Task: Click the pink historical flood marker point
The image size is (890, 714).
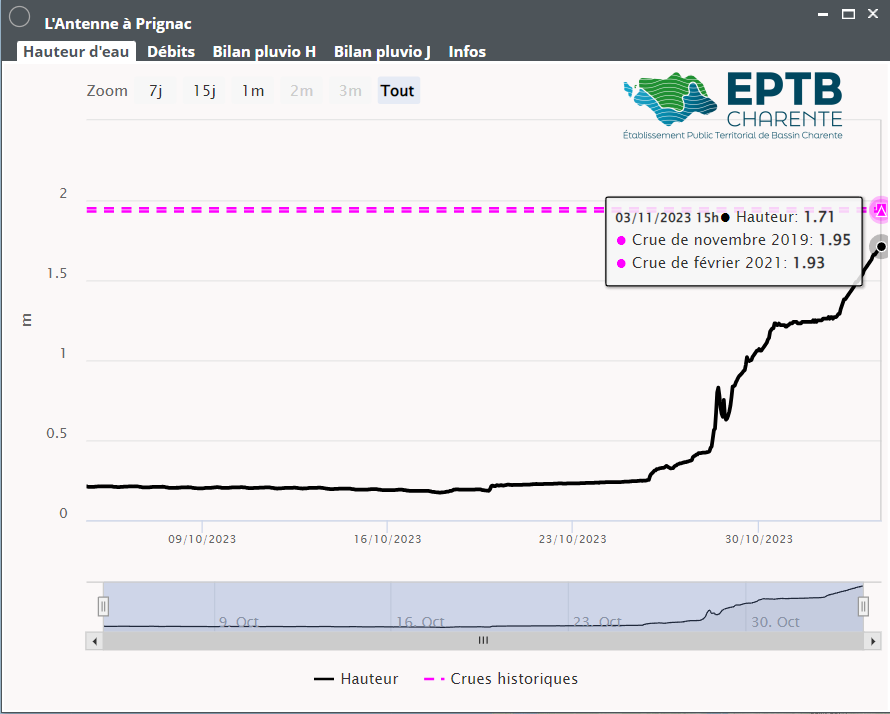Action: point(880,210)
